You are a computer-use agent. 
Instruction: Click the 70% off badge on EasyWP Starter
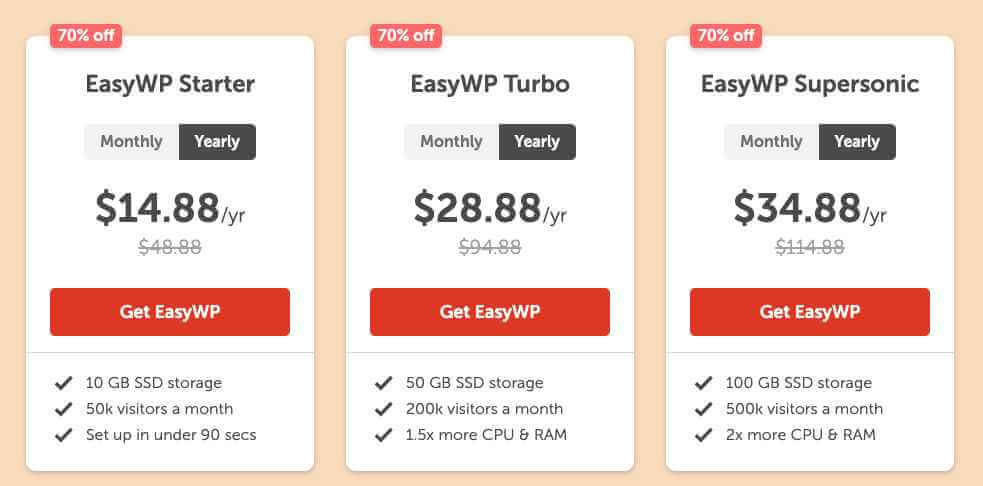[x=86, y=36]
